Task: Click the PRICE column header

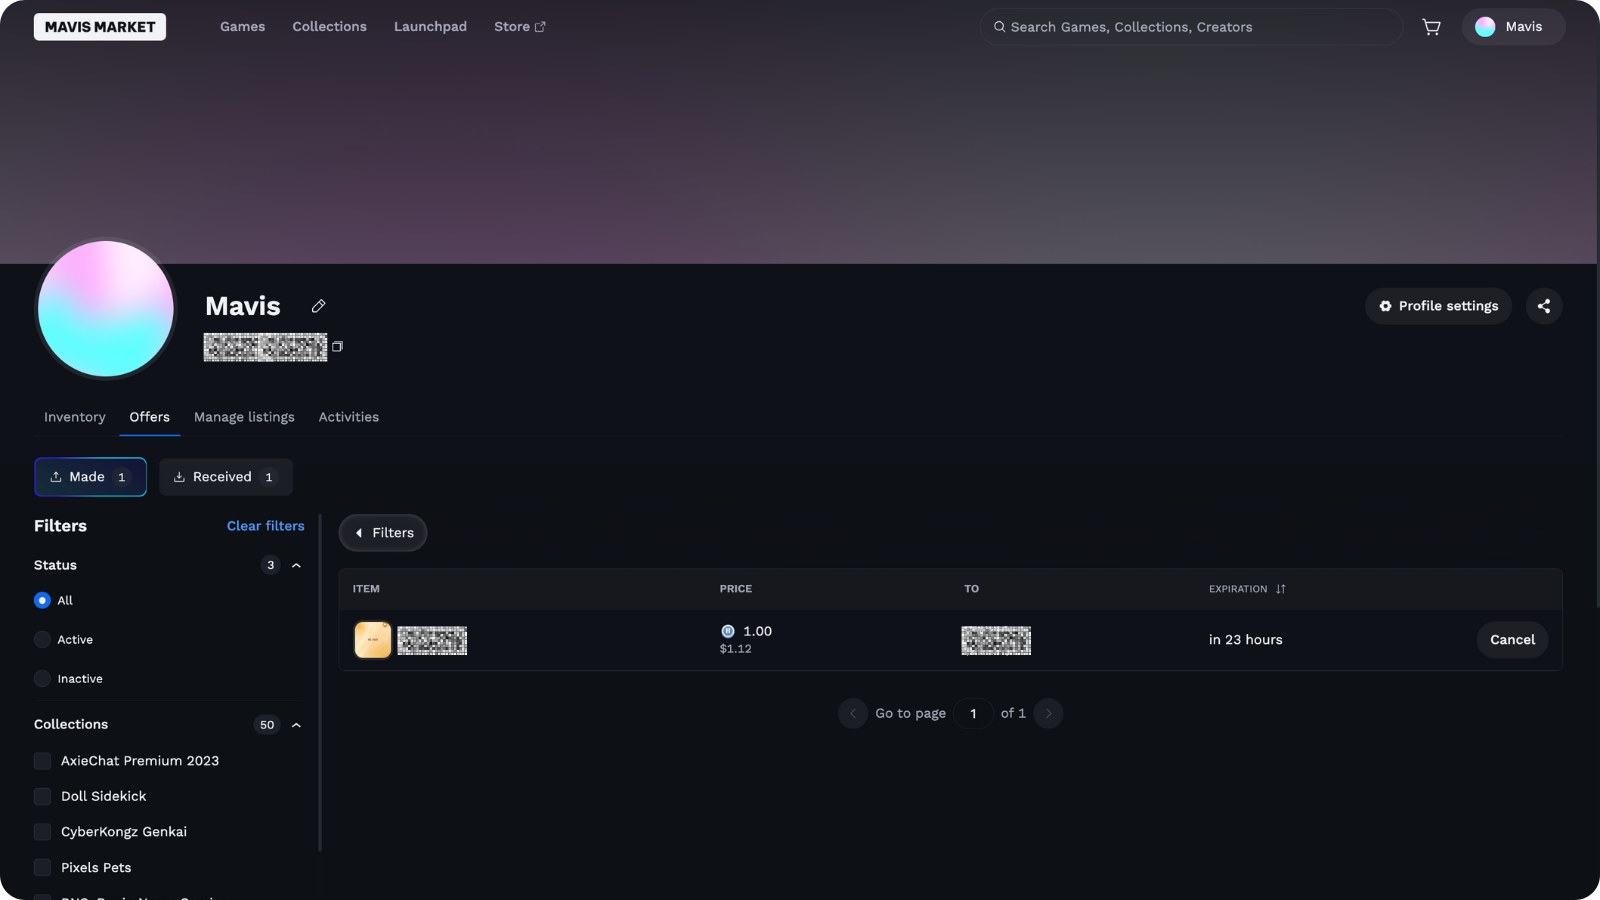Action: (736, 589)
